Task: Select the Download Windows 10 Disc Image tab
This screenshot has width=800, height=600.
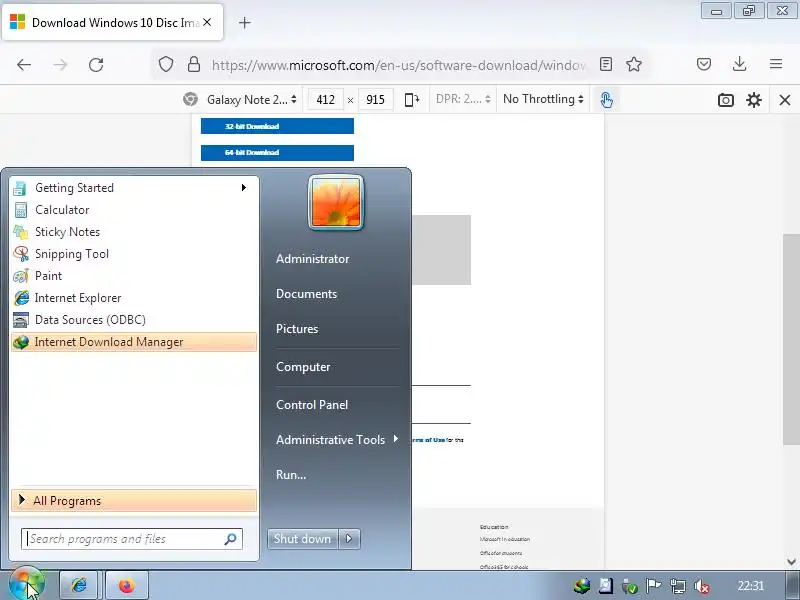Action: pos(112,22)
